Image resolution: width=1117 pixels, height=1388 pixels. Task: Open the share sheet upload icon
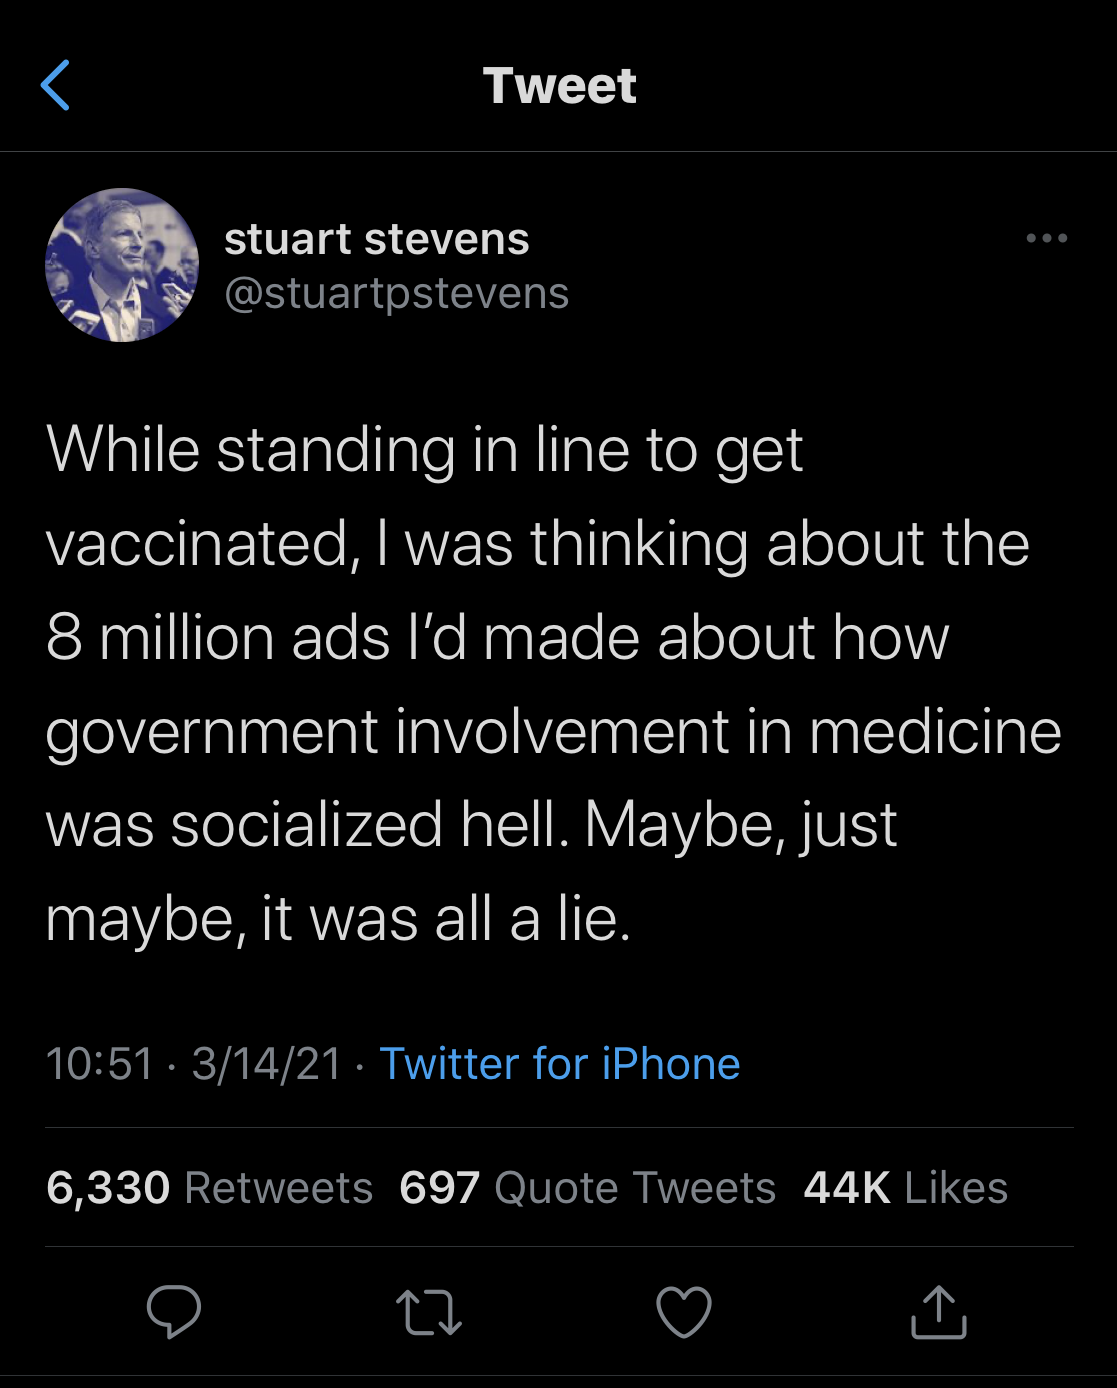click(938, 1311)
